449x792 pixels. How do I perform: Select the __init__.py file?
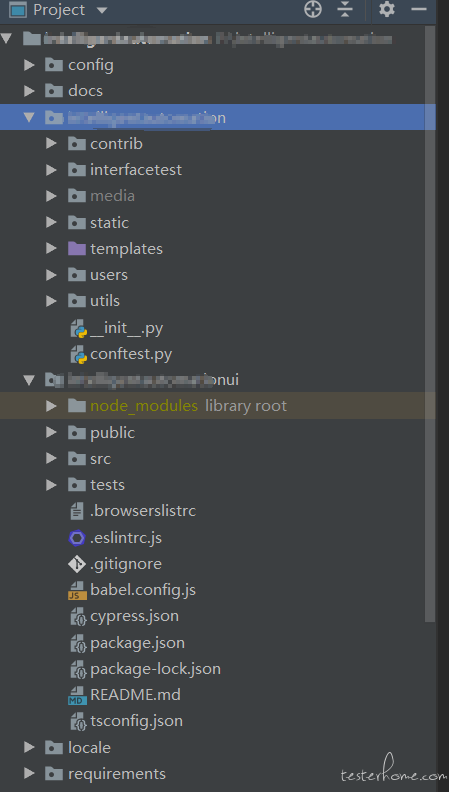tap(127, 329)
